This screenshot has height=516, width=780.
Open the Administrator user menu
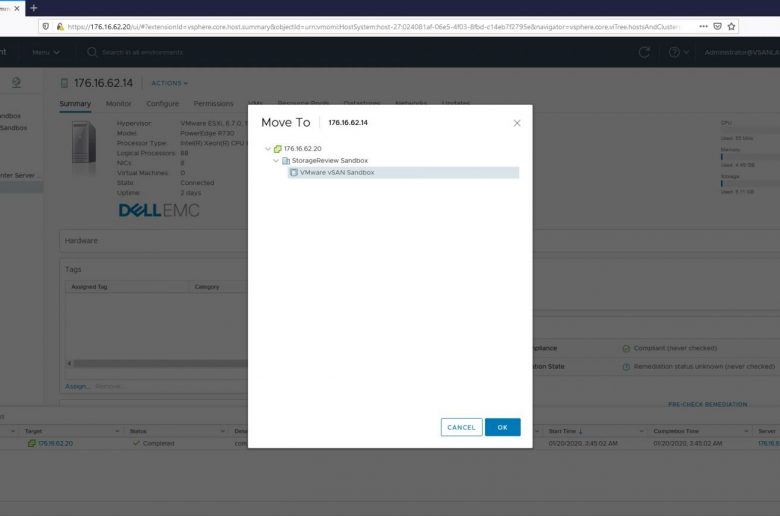(742, 52)
